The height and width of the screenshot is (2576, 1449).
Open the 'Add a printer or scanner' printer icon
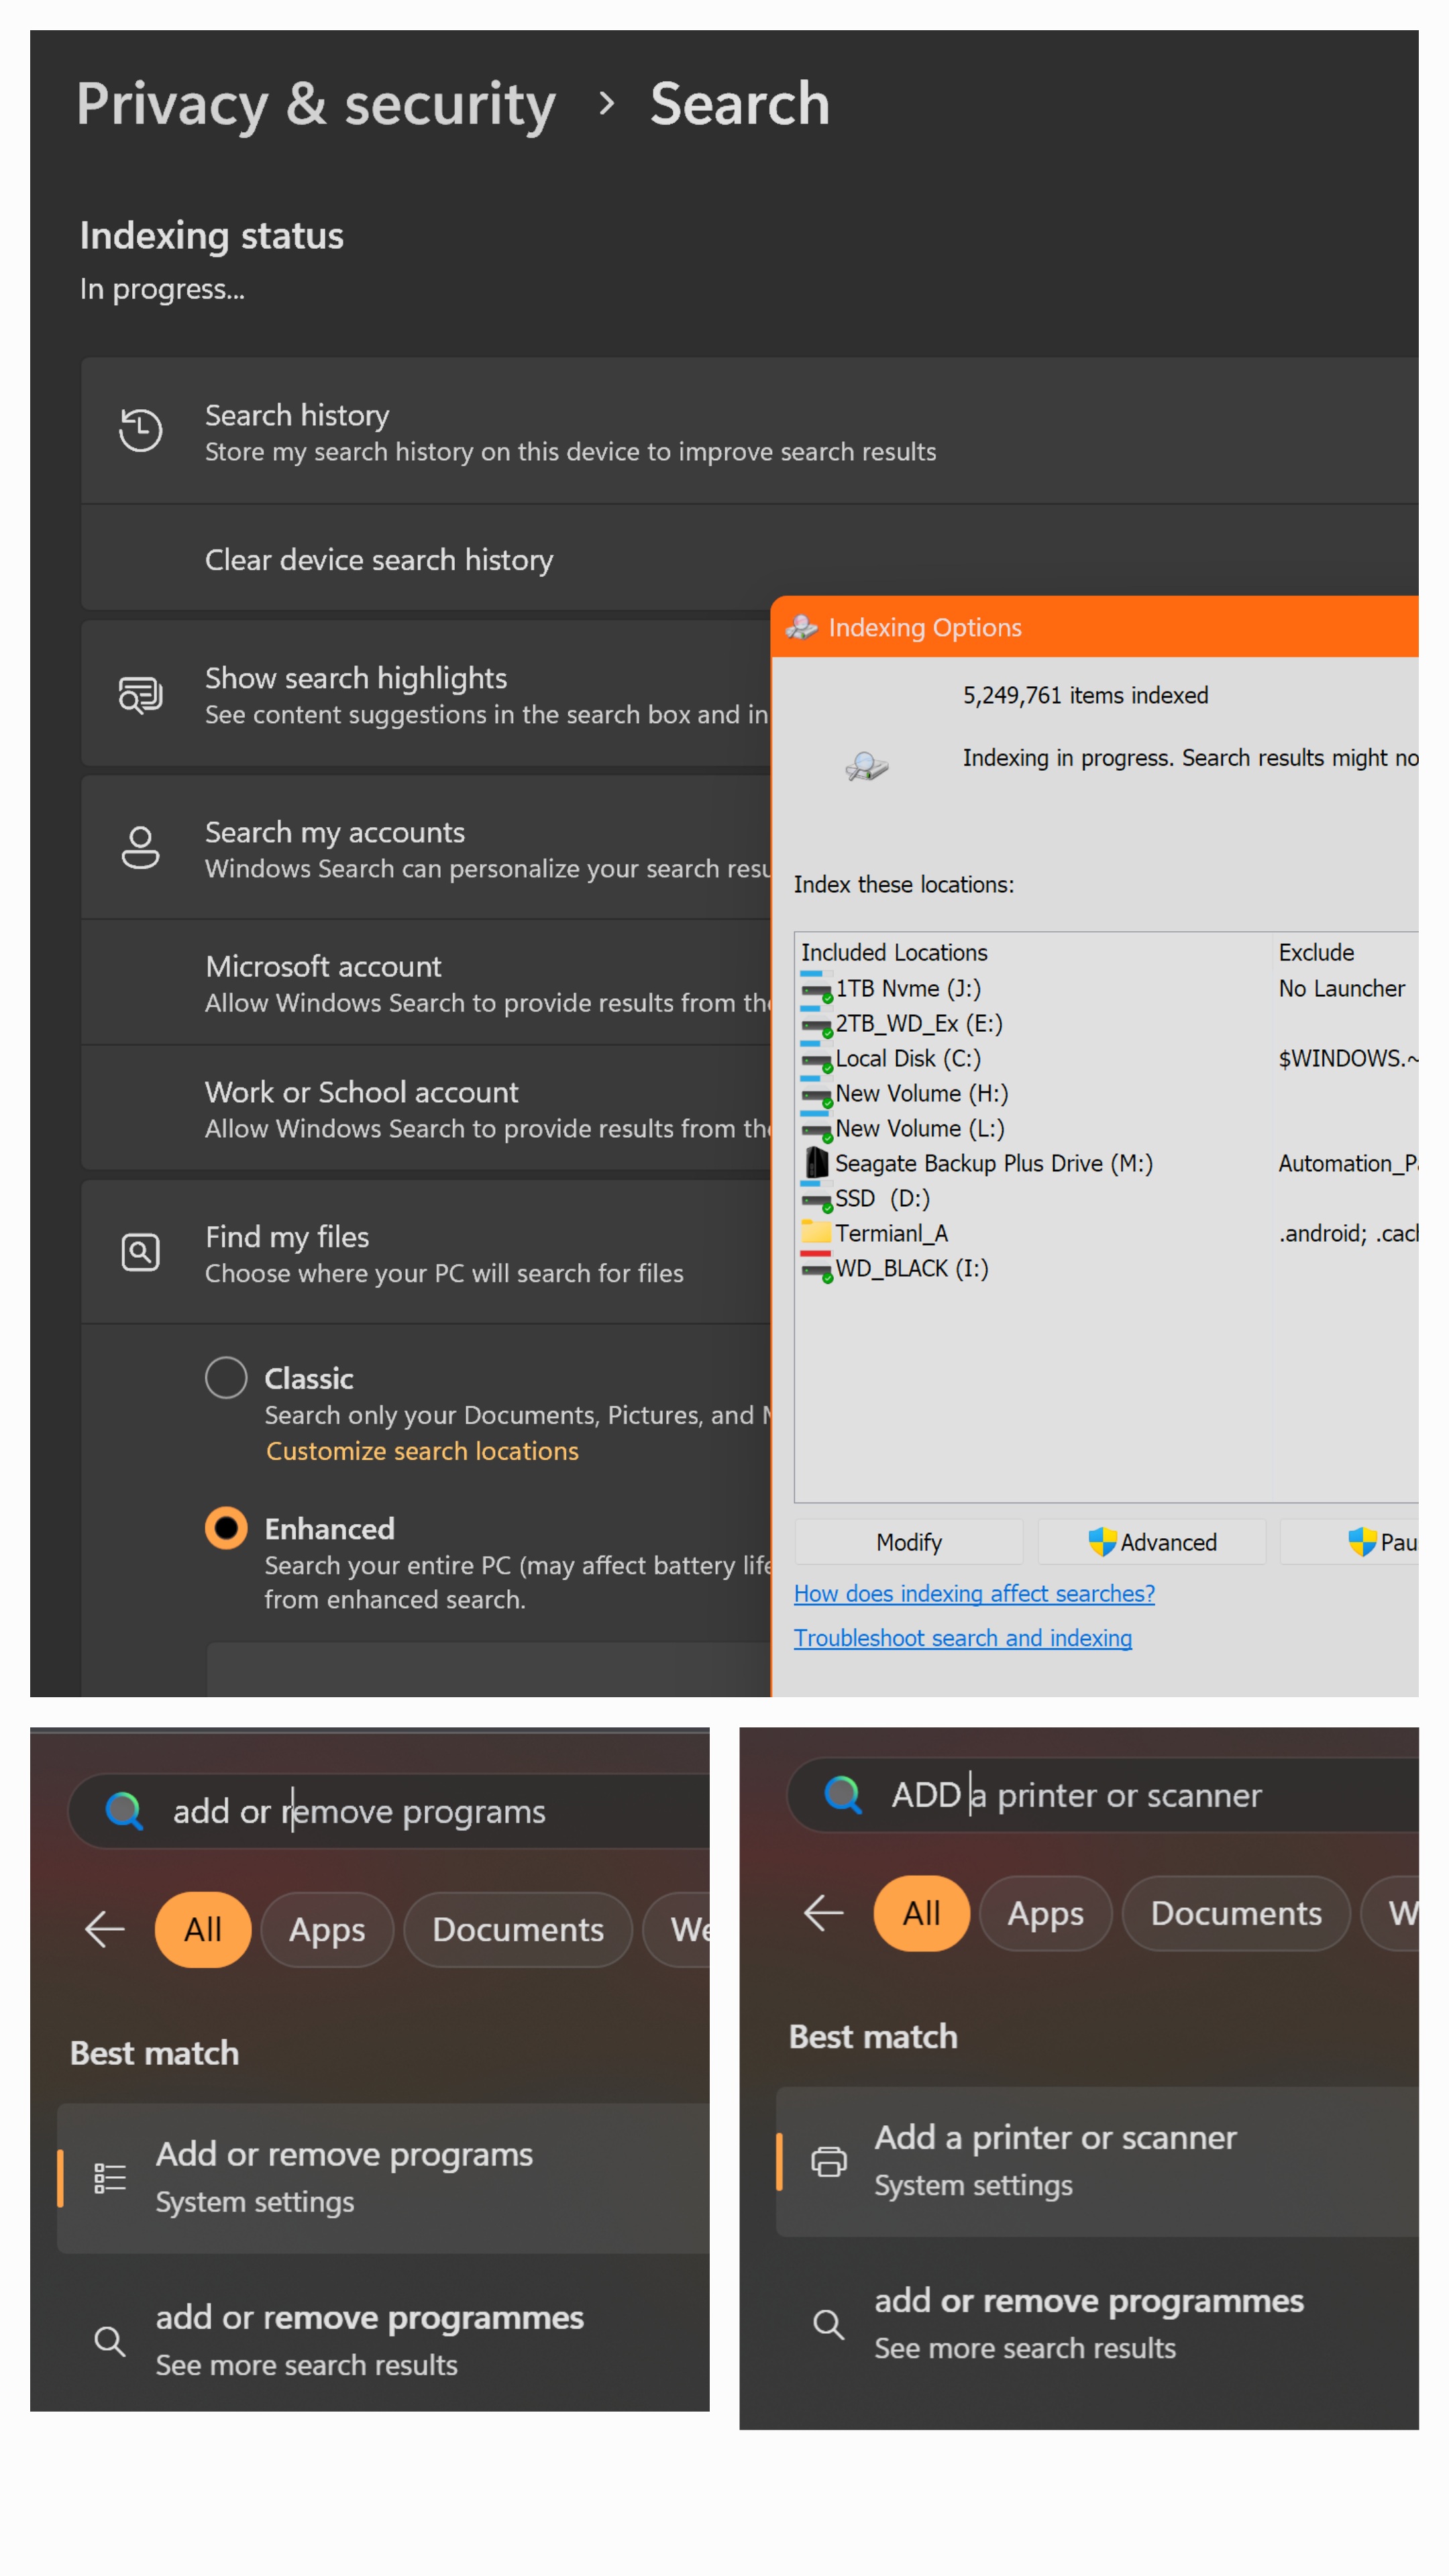tap(829, 2162)
